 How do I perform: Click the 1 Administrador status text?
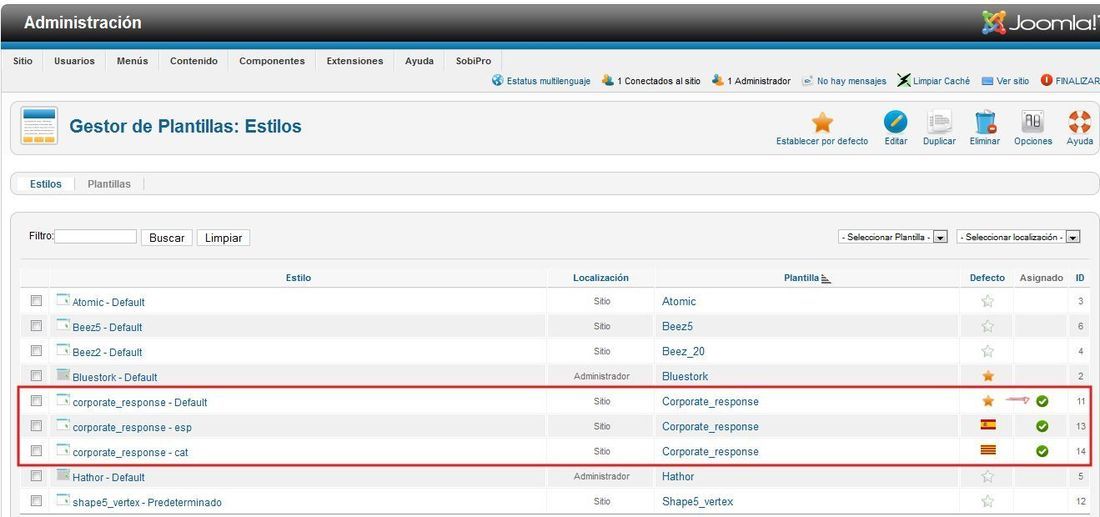coord(758,81)
